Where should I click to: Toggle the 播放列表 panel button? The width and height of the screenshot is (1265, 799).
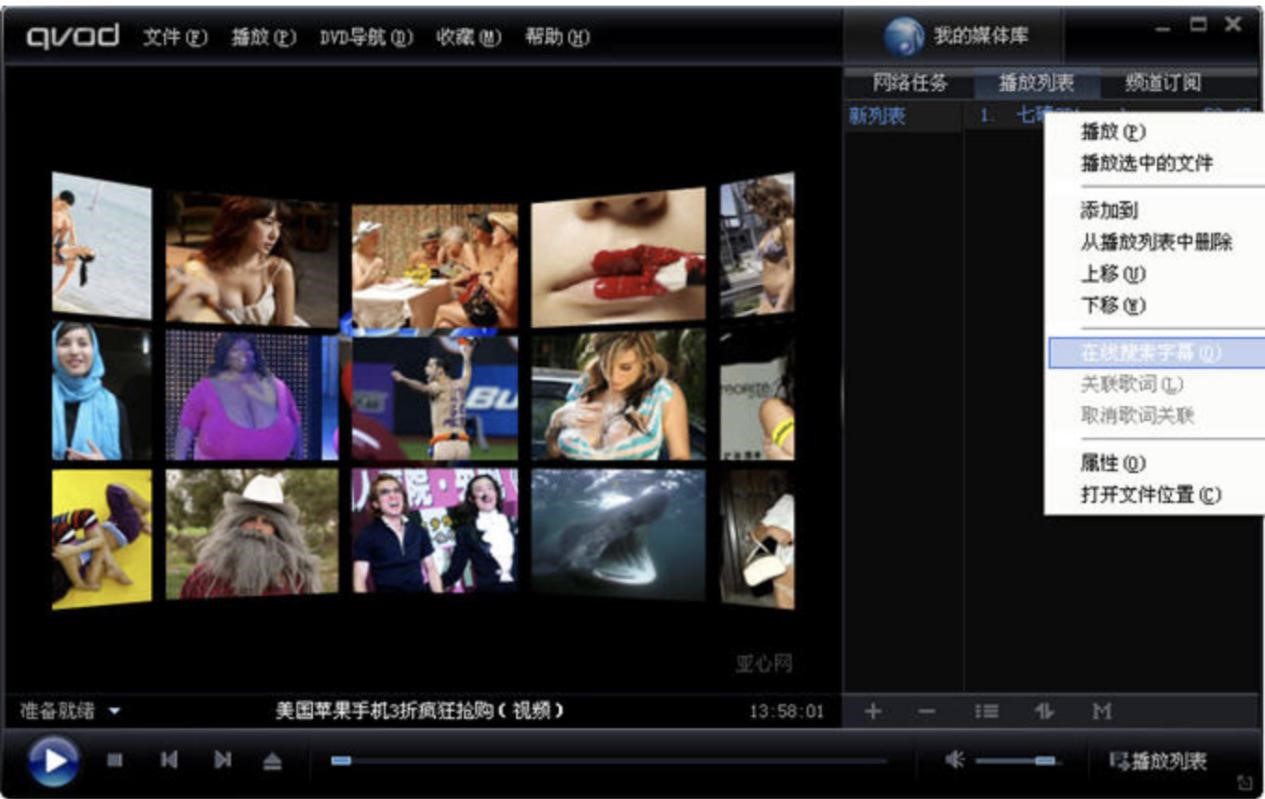click(x=1158, y=761)
